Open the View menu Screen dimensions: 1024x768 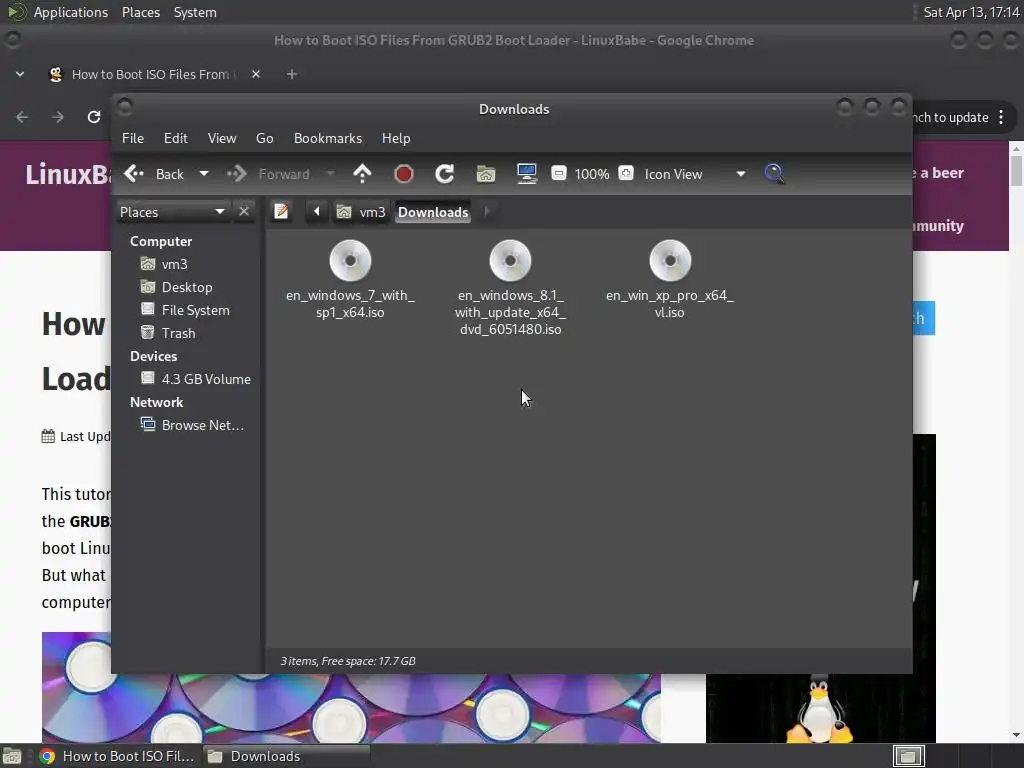click(222, 138)
